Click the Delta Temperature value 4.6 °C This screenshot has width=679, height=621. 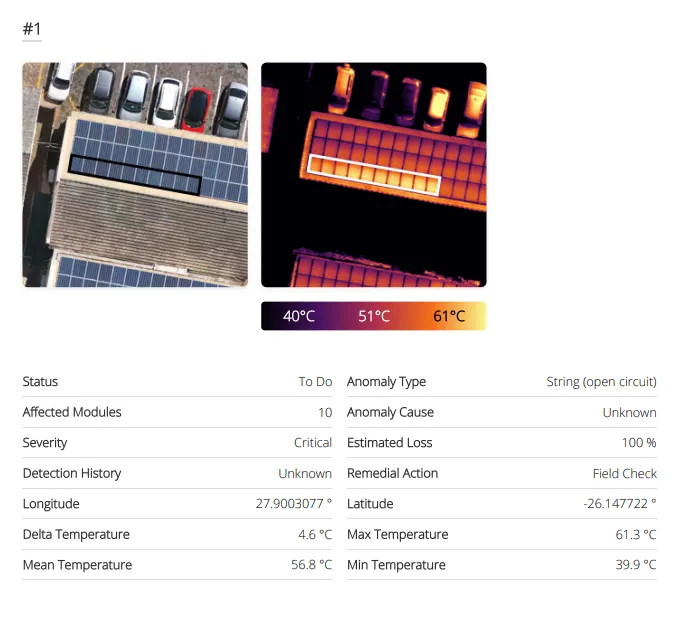315,534
